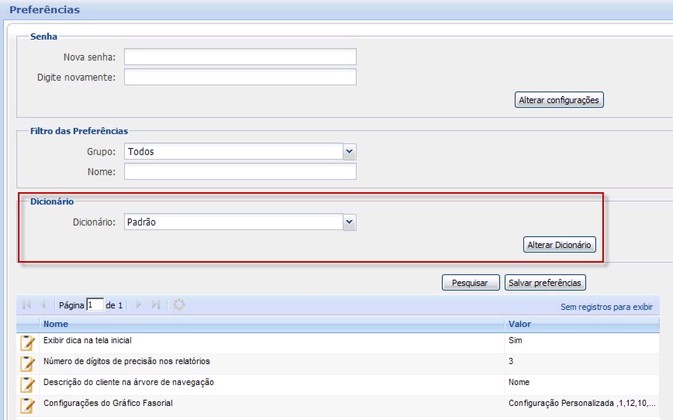
Task: Sort by the Nome column header
Action: pos(56,325)
